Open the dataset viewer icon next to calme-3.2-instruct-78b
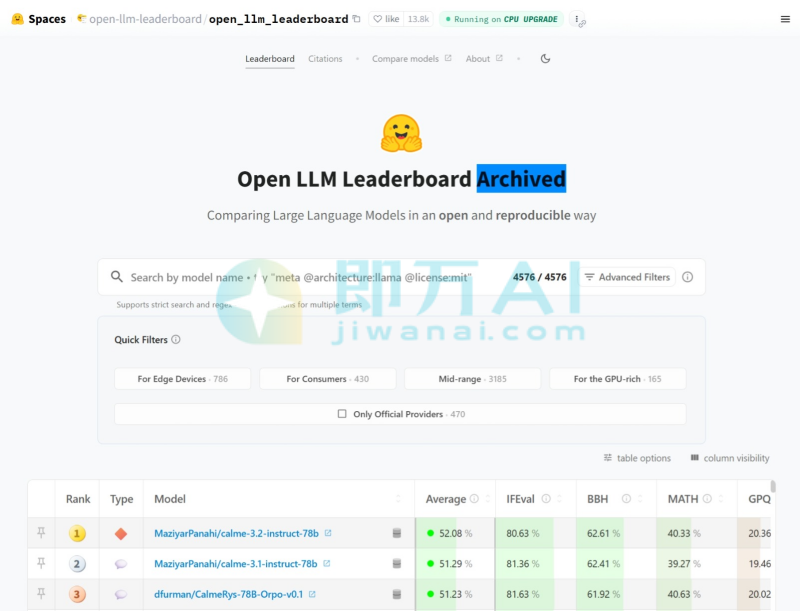This screenshot has height=611, width=800. click(398, 533)
